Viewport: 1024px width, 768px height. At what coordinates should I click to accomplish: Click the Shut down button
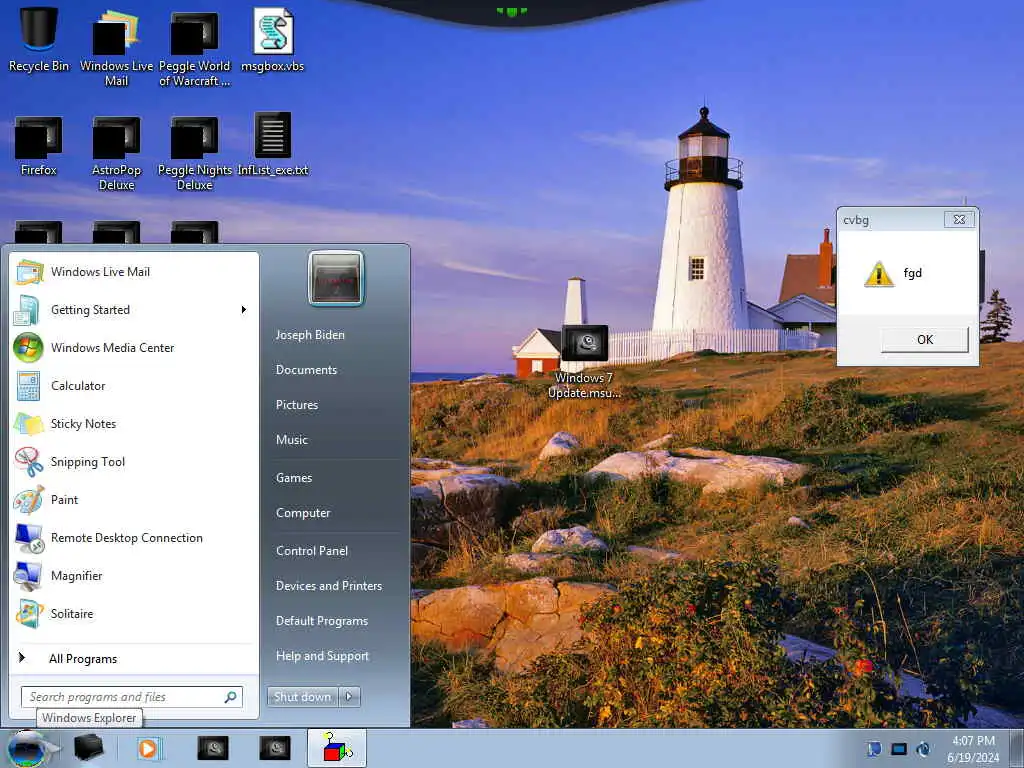pyautogui.click(x=302, y=697)
